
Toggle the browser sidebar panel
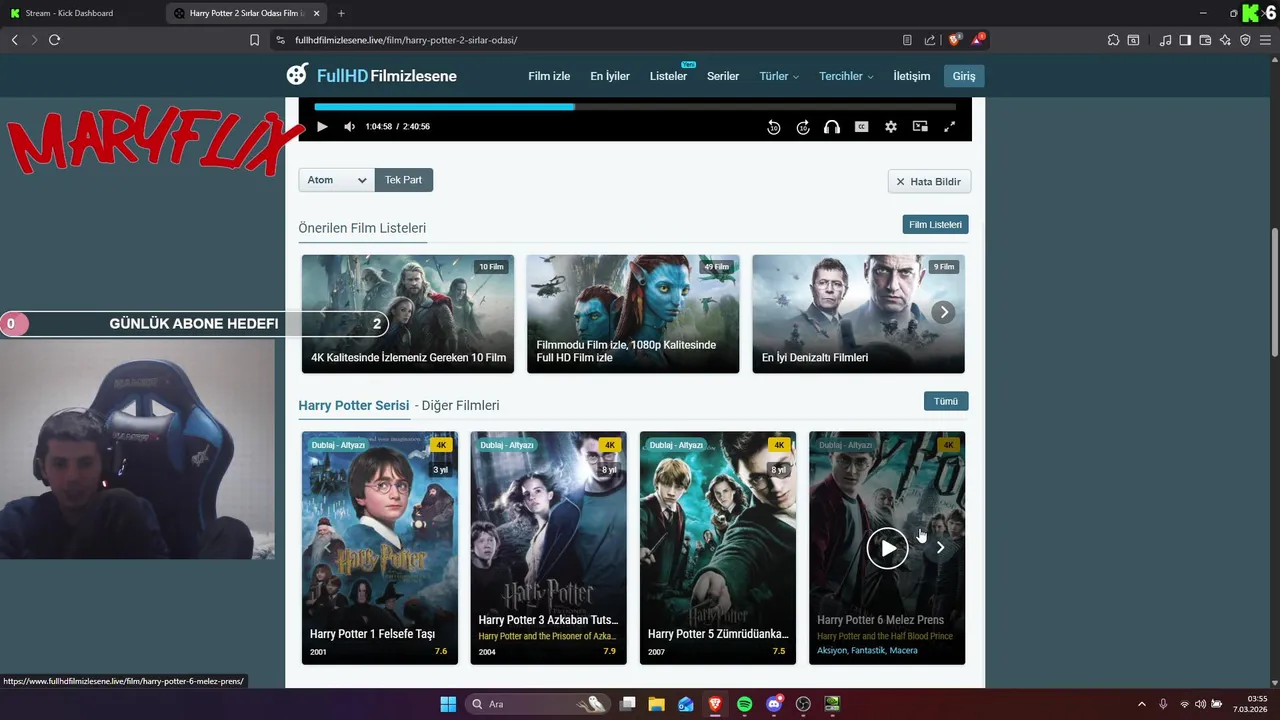point(1185,40)
